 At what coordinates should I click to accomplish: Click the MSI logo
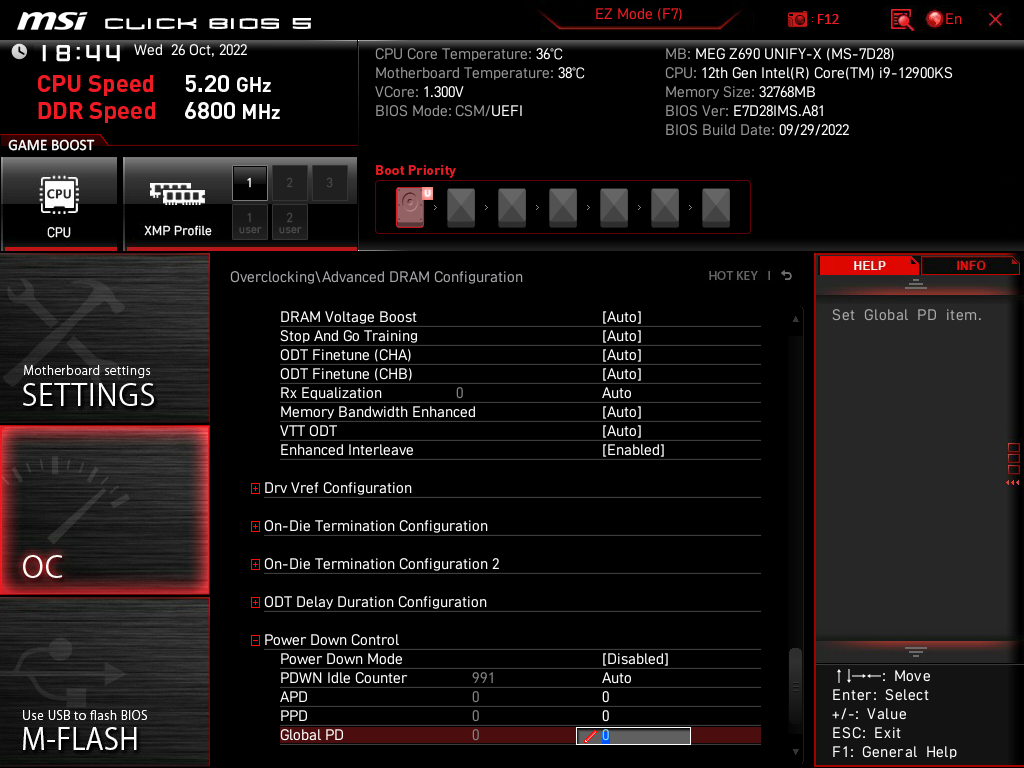(52, 22)
